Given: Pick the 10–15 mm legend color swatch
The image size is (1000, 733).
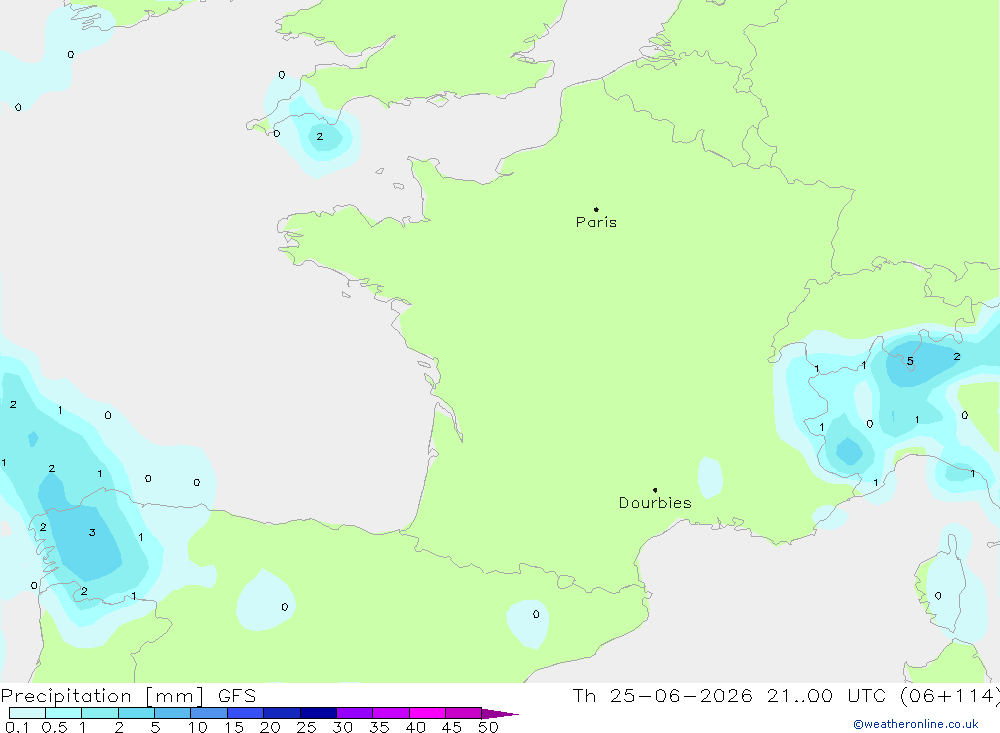Looking at the screenshot, I should pos(209,713).
